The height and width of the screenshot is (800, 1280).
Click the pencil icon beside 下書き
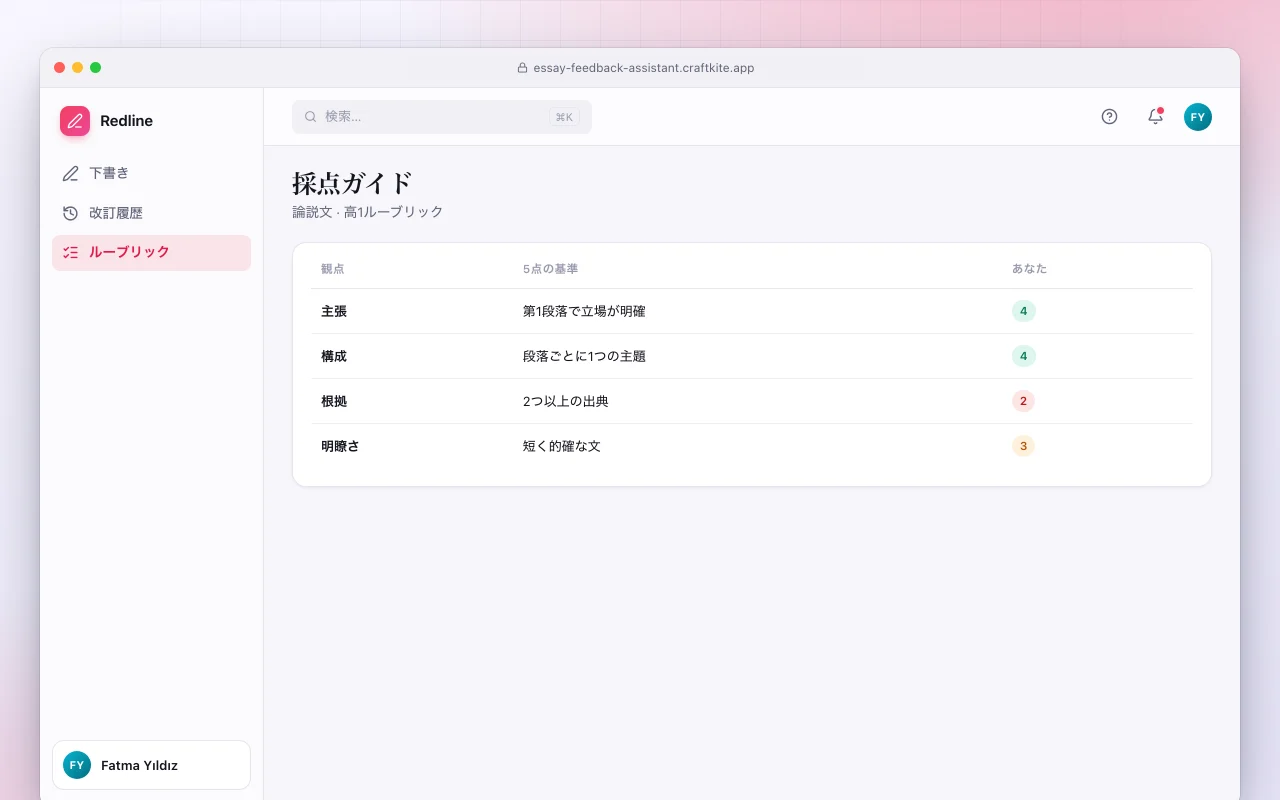(70, 173)
